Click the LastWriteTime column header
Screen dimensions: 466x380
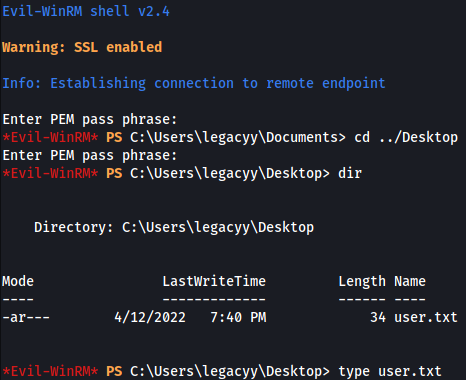(x=214, y=281)
